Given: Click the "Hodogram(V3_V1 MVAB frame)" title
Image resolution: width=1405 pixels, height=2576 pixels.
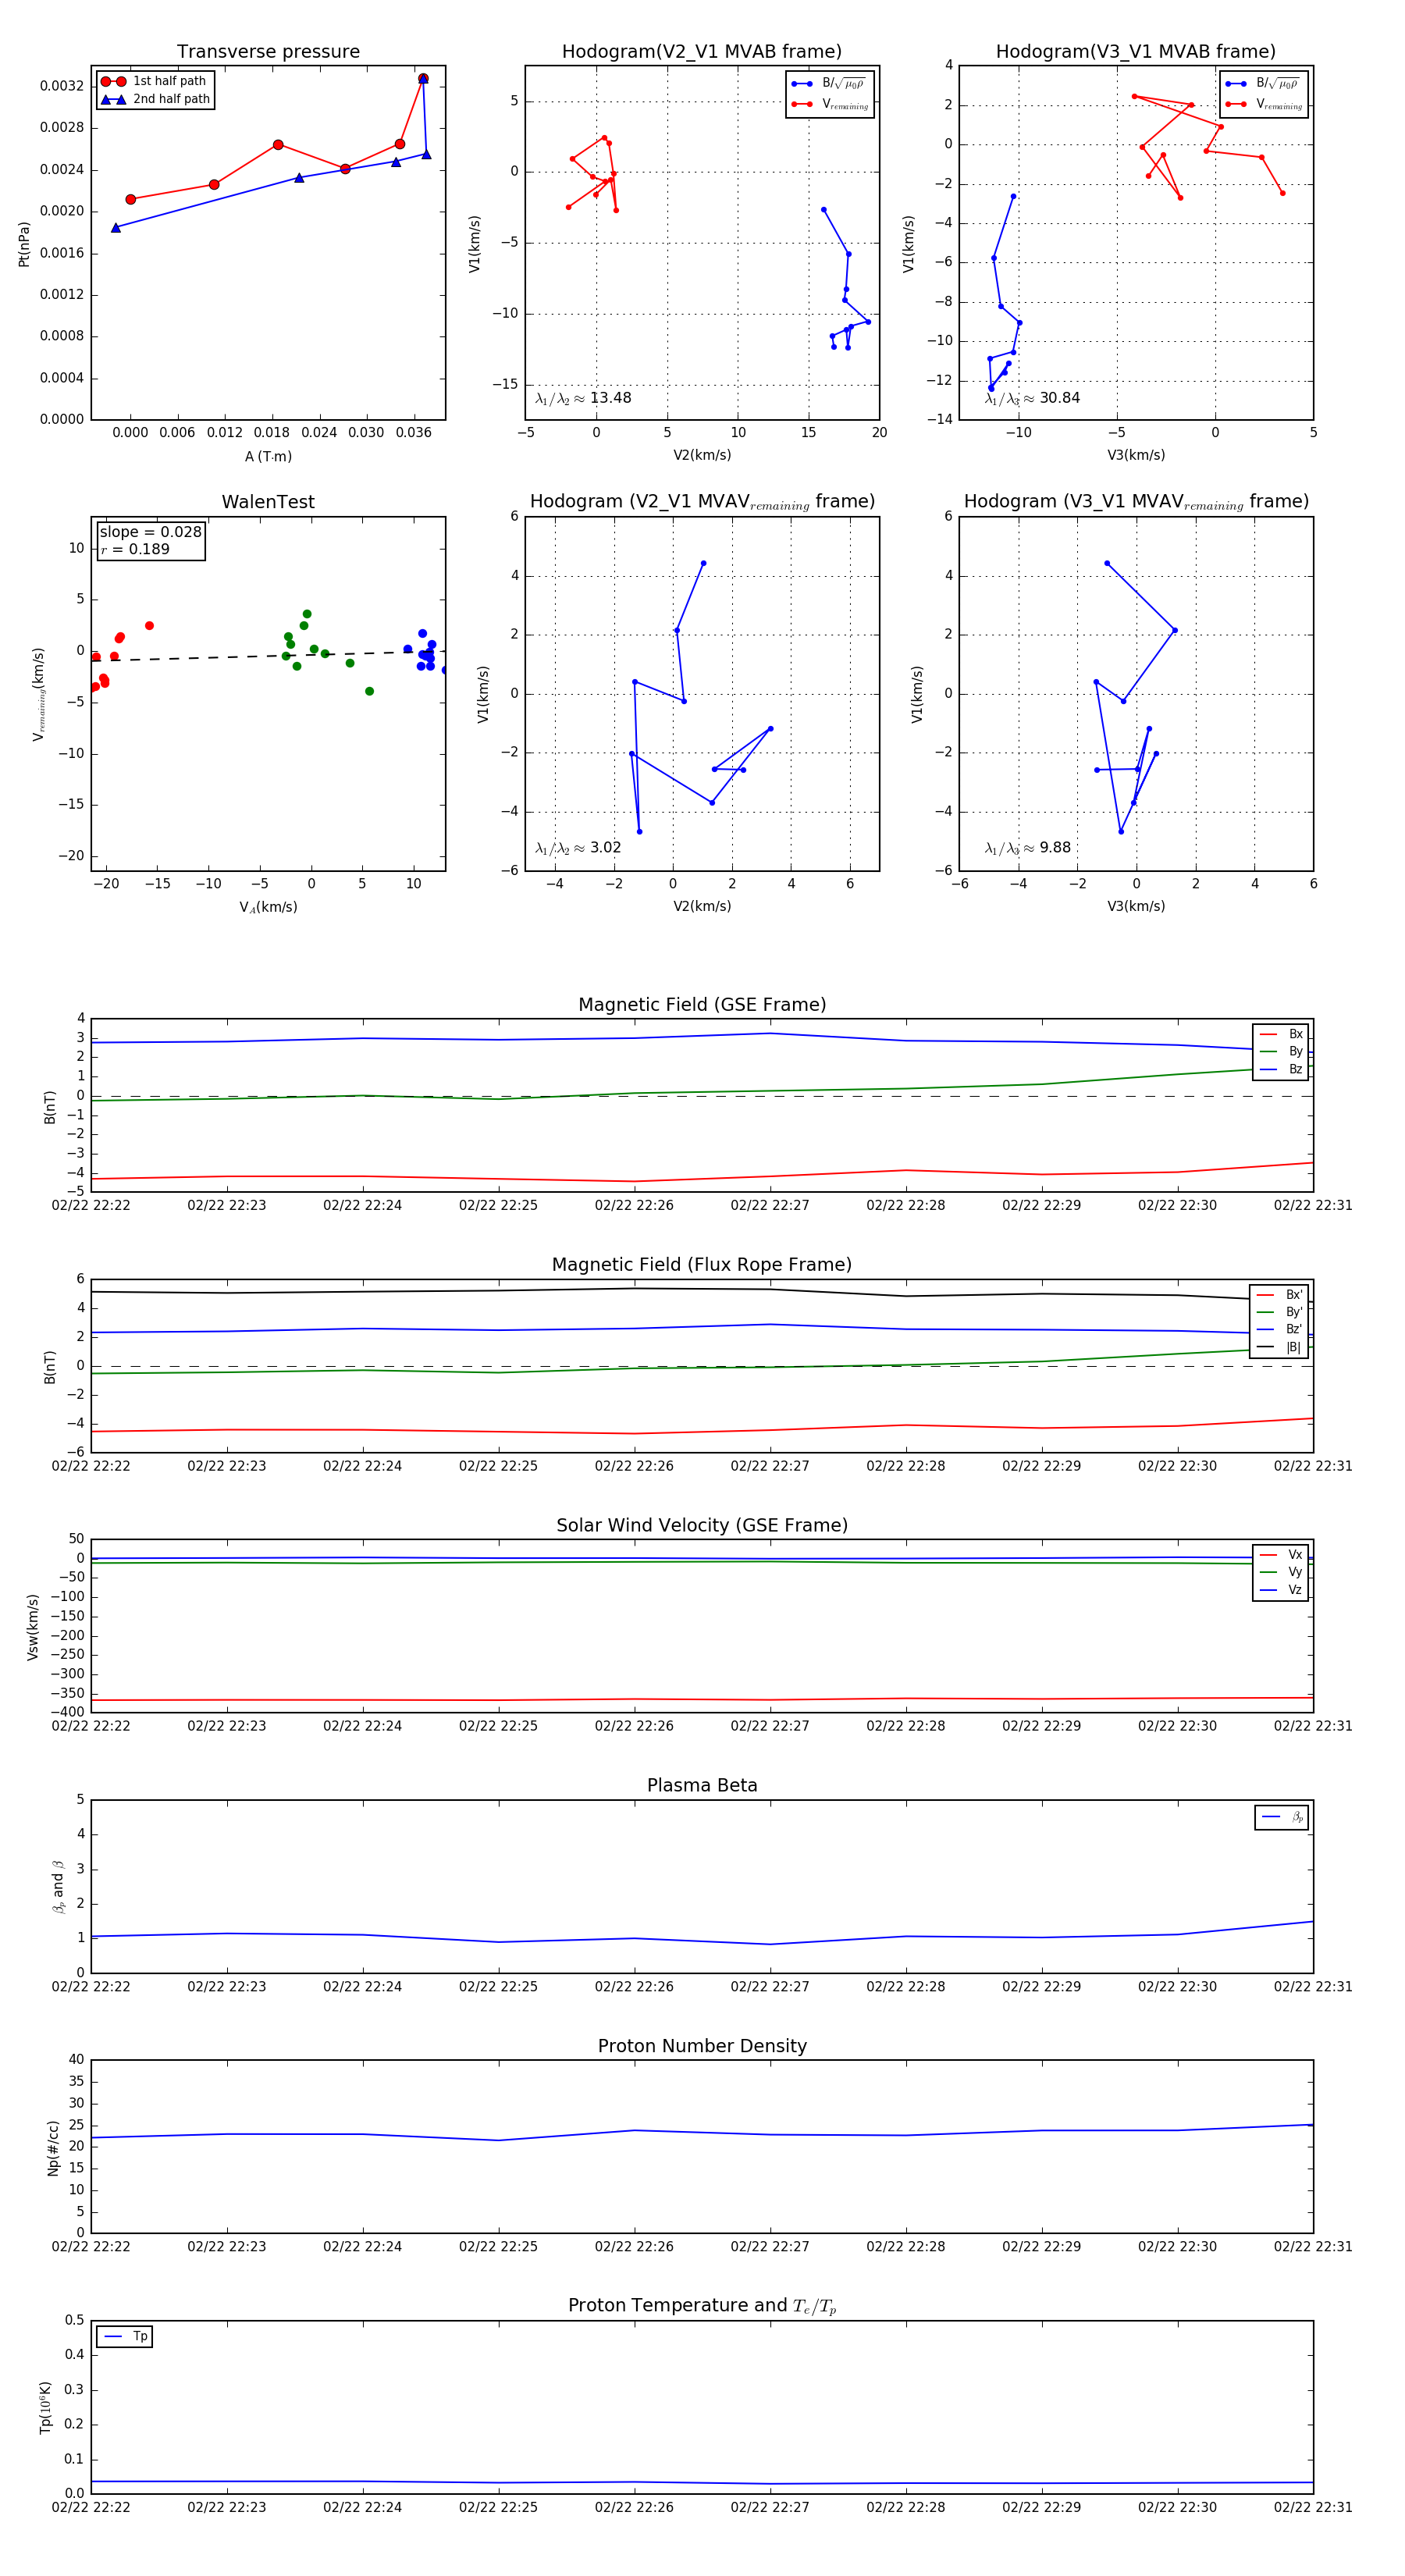Looking at the screenshot, I should coord(1136,51).
